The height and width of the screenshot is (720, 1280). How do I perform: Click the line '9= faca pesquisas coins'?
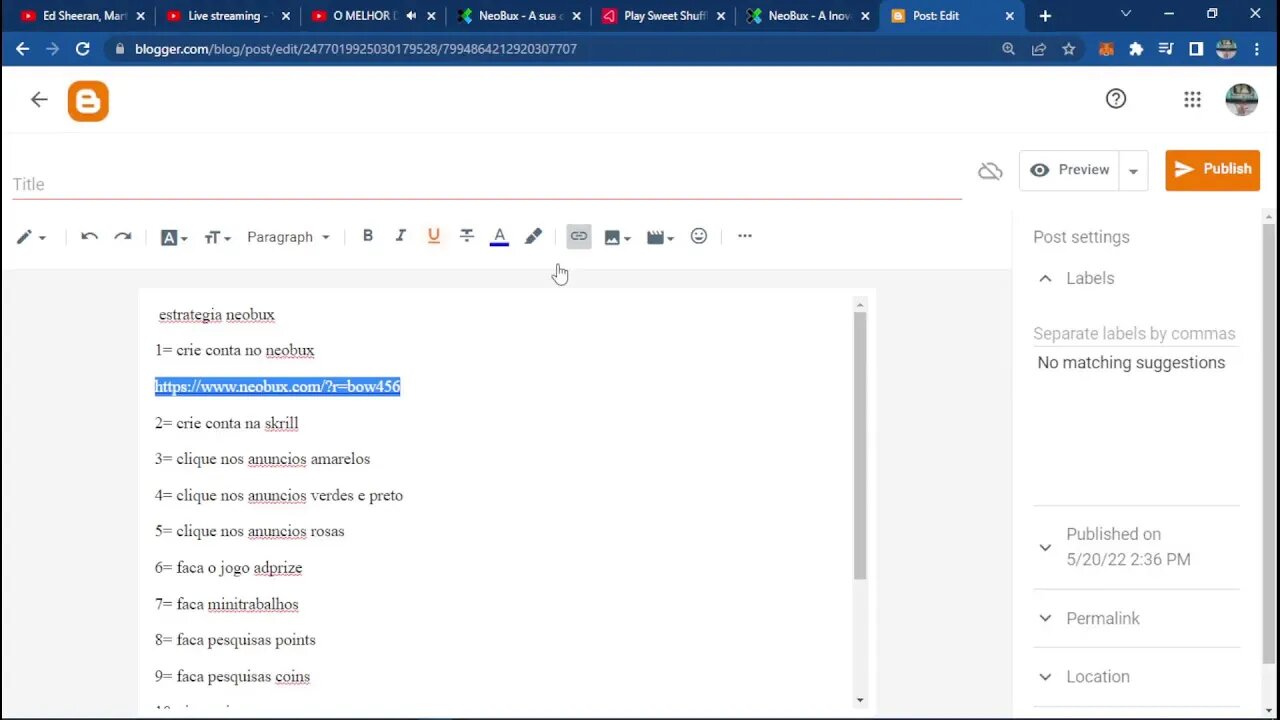coord(232,677)
